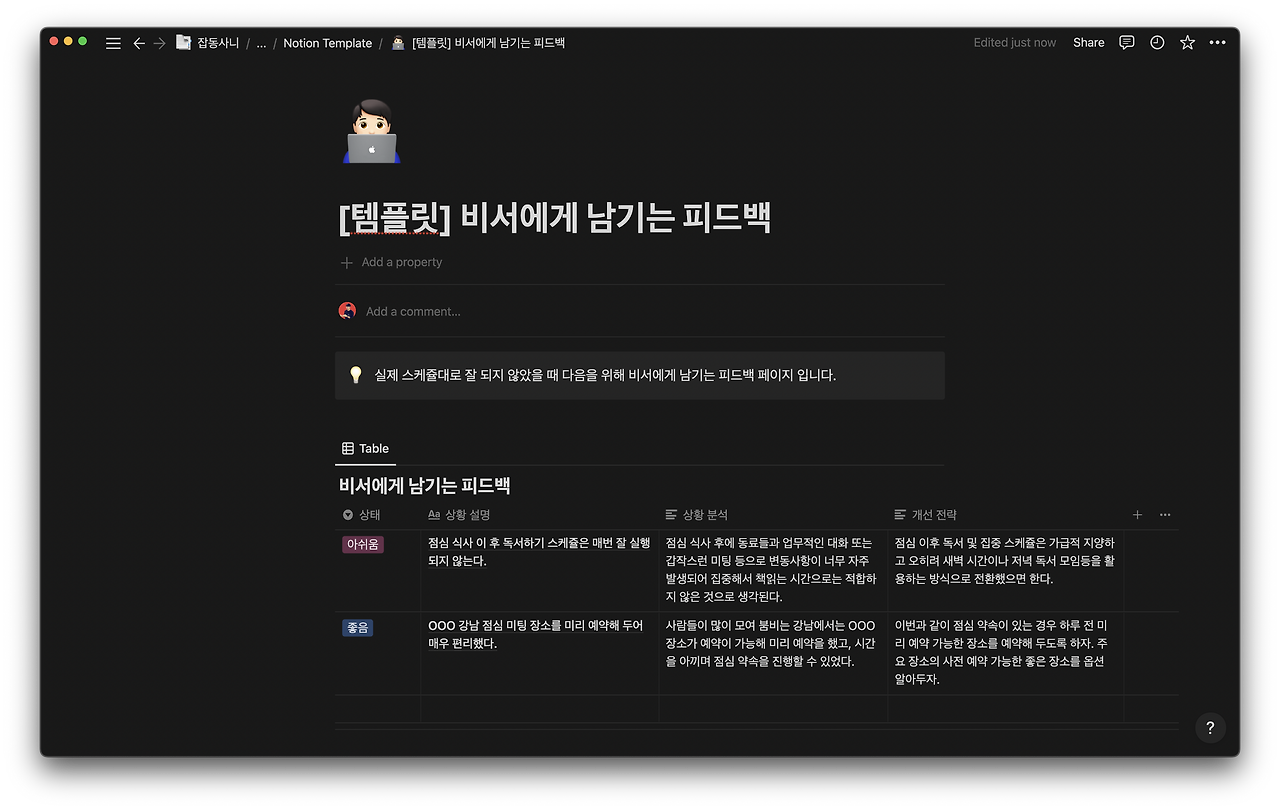Image resolution: width=1280 pixels, height=810 pixels.
Task: Click the 좋음 status tag
Action: tap(357, 628)
